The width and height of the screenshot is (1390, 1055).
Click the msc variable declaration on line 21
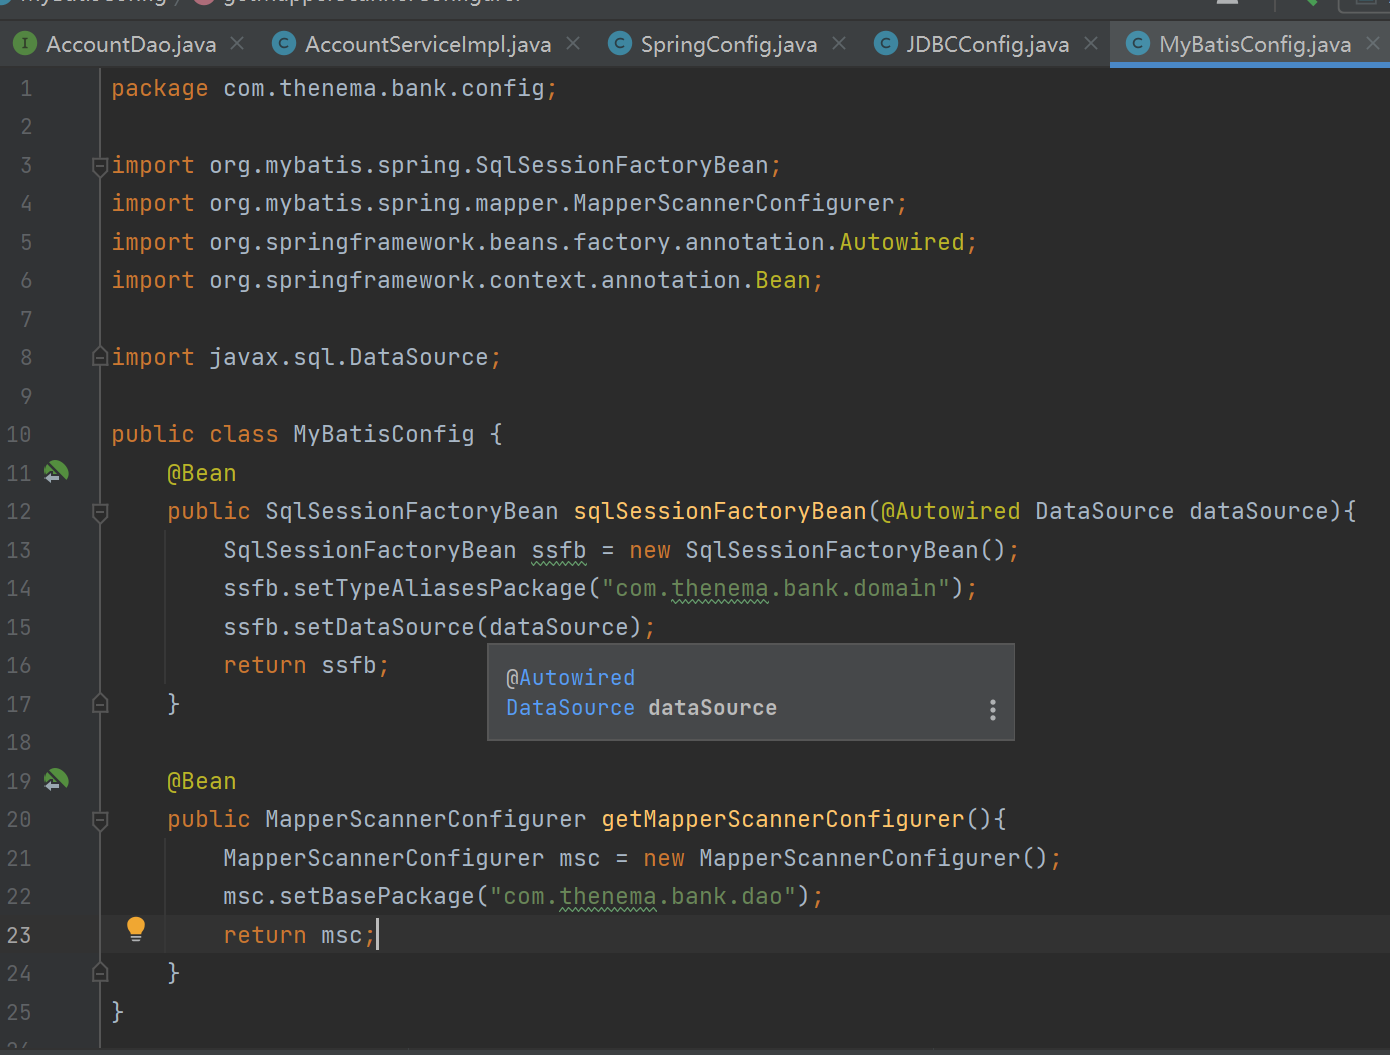pos(580,858)
